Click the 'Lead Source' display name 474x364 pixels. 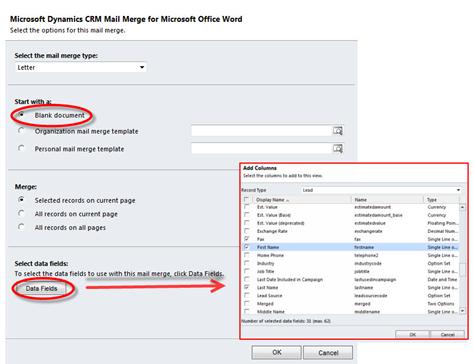tap(269, 296)
